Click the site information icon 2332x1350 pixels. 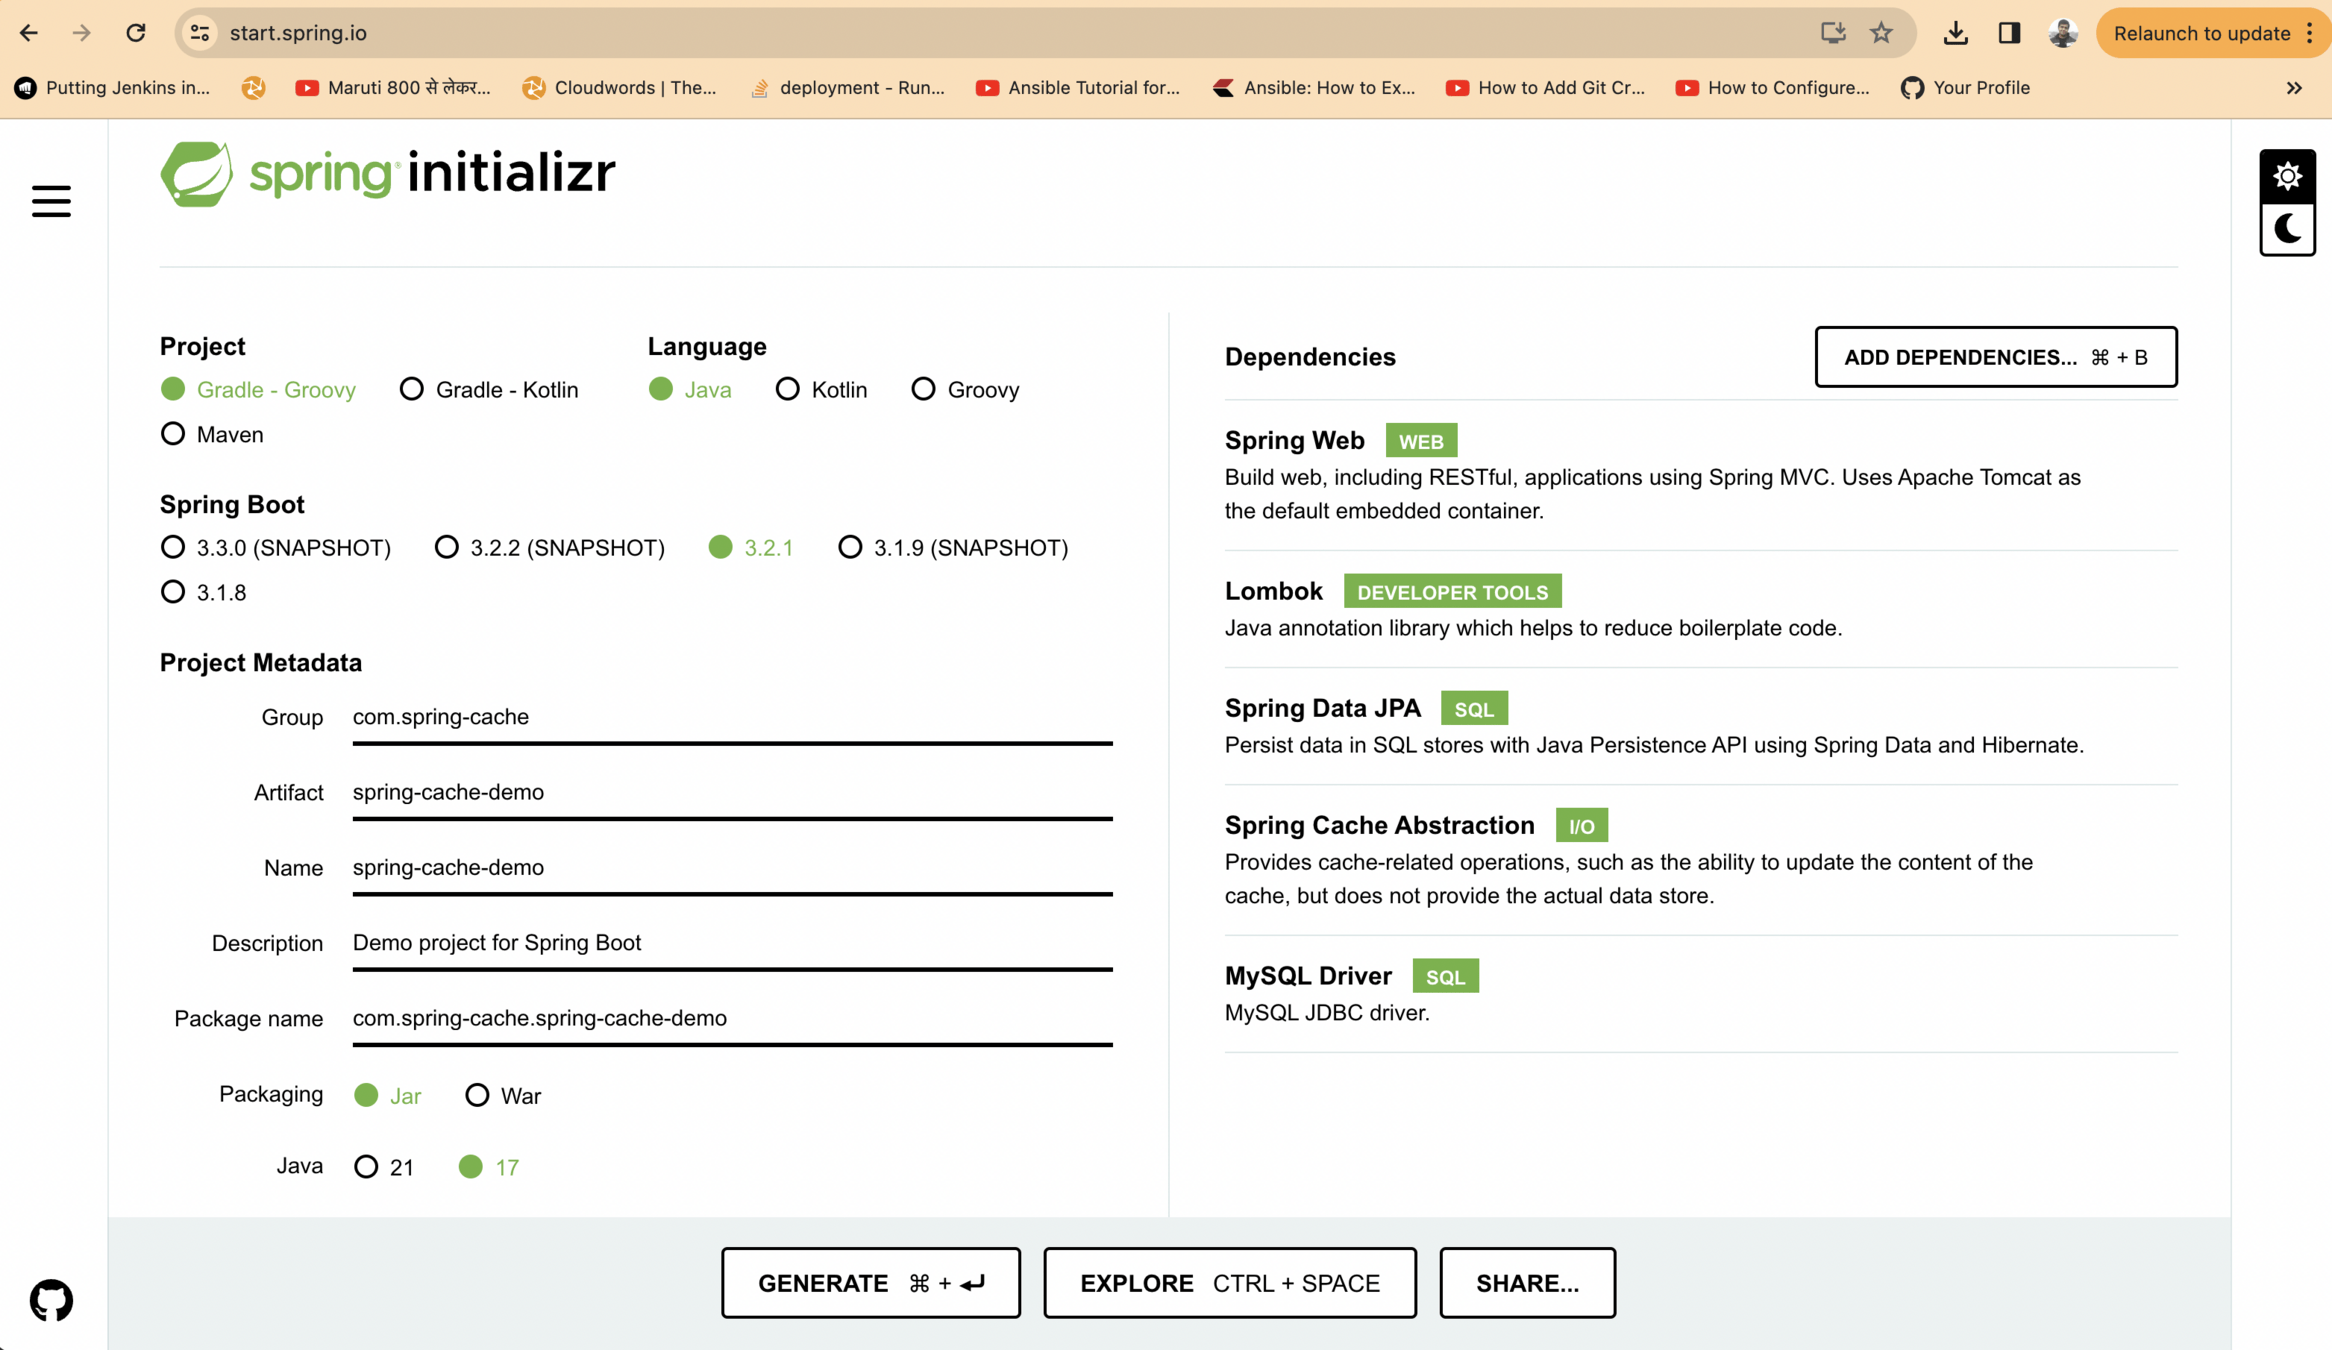200,33
